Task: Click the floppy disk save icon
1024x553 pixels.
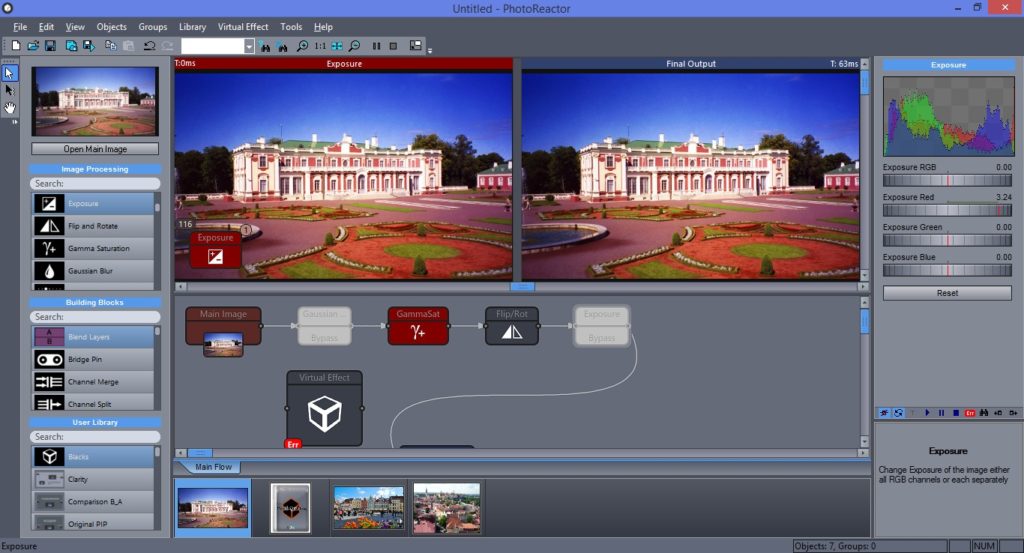Action: coord(50,46)
